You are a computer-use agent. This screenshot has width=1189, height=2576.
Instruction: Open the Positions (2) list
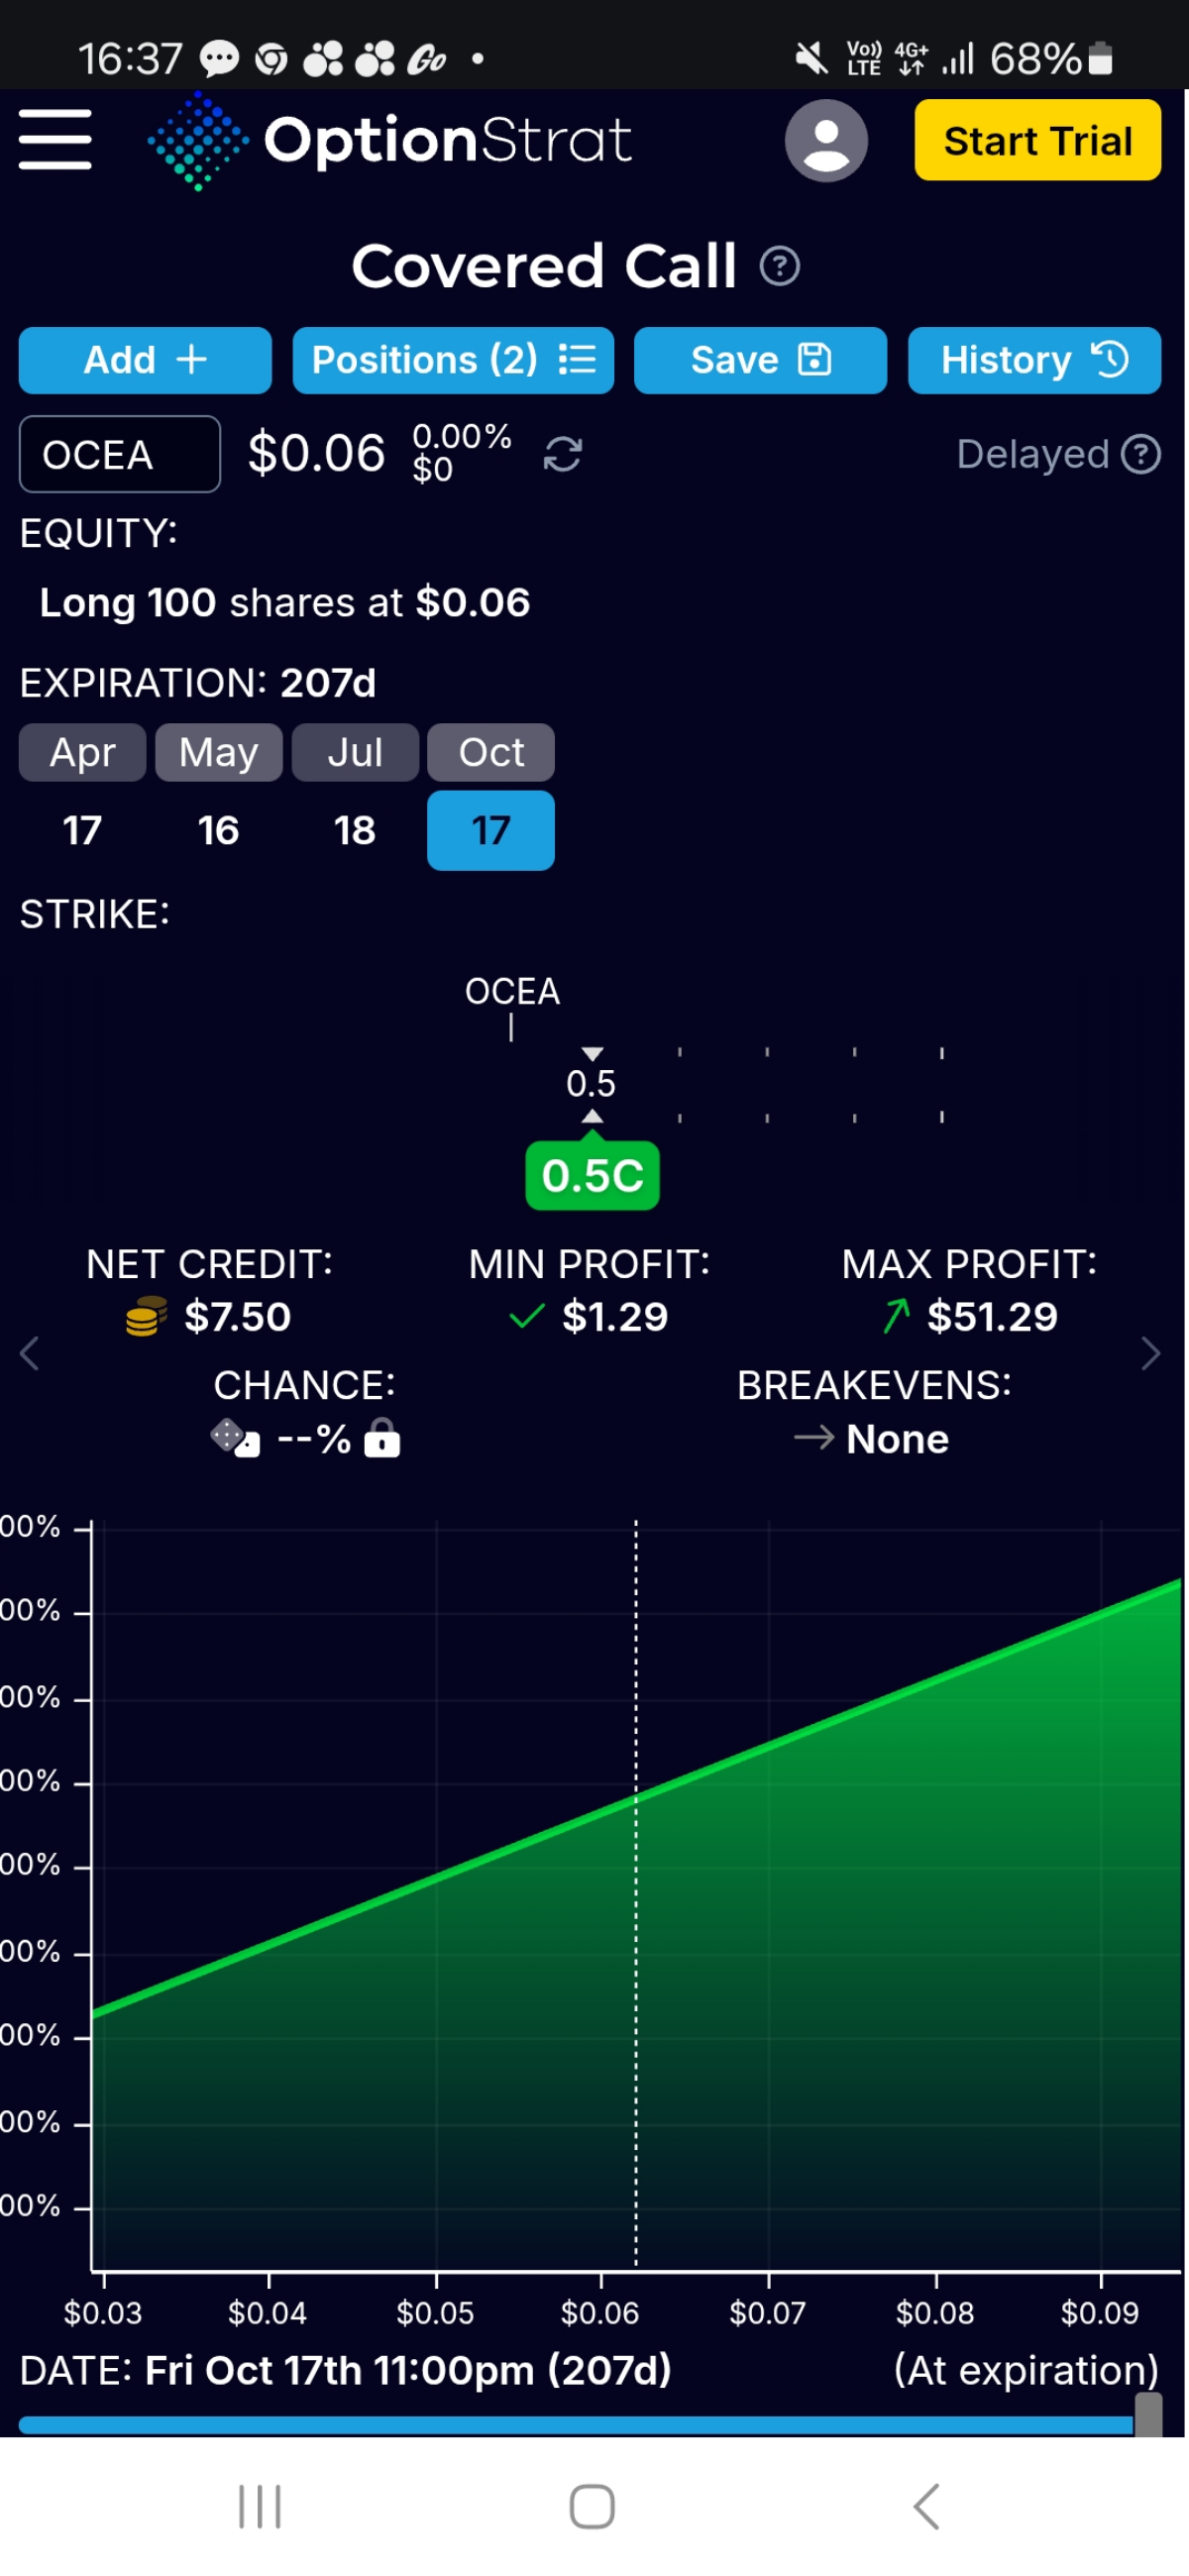tap(453, 360)
